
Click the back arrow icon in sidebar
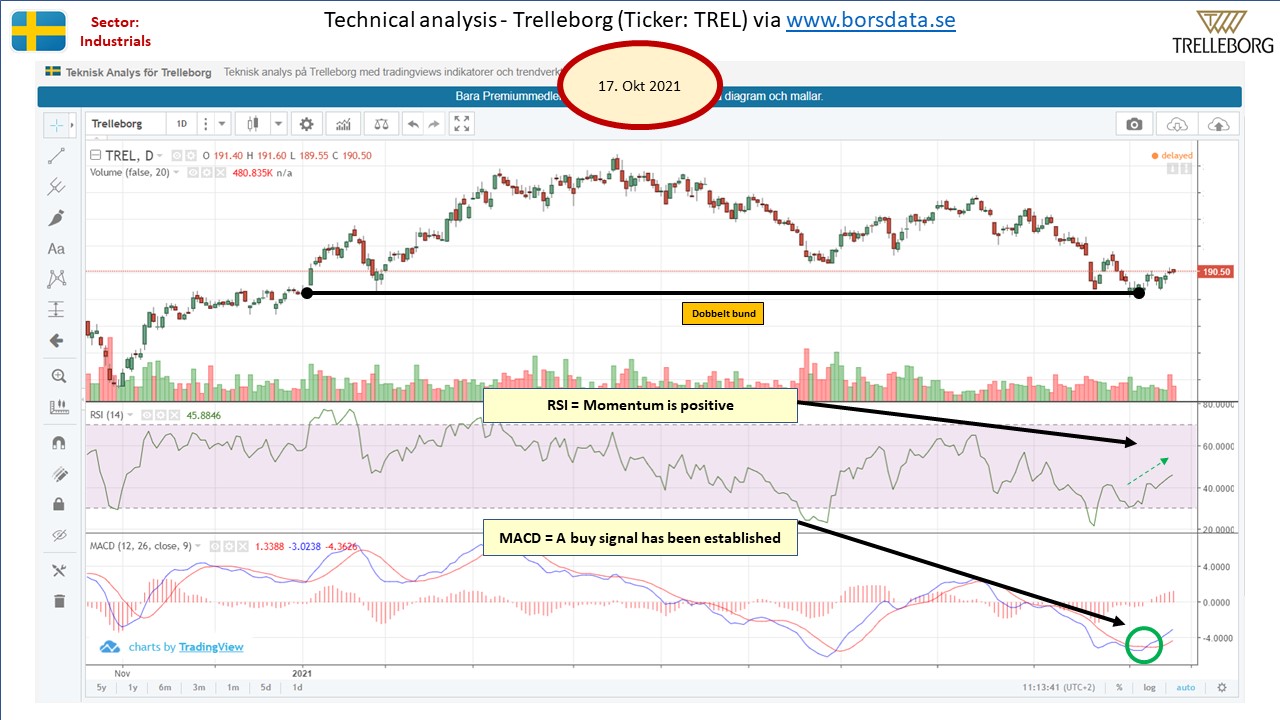point(57,340)
